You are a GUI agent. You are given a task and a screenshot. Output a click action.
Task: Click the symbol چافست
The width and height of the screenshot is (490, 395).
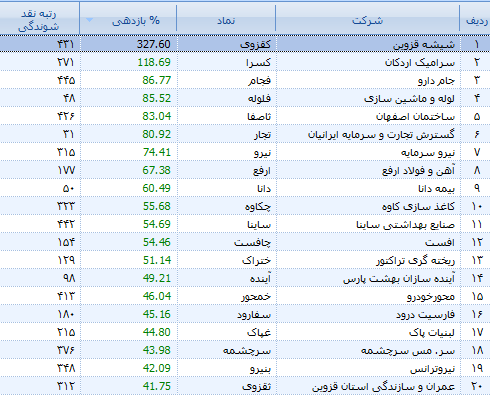pos(252,242)
